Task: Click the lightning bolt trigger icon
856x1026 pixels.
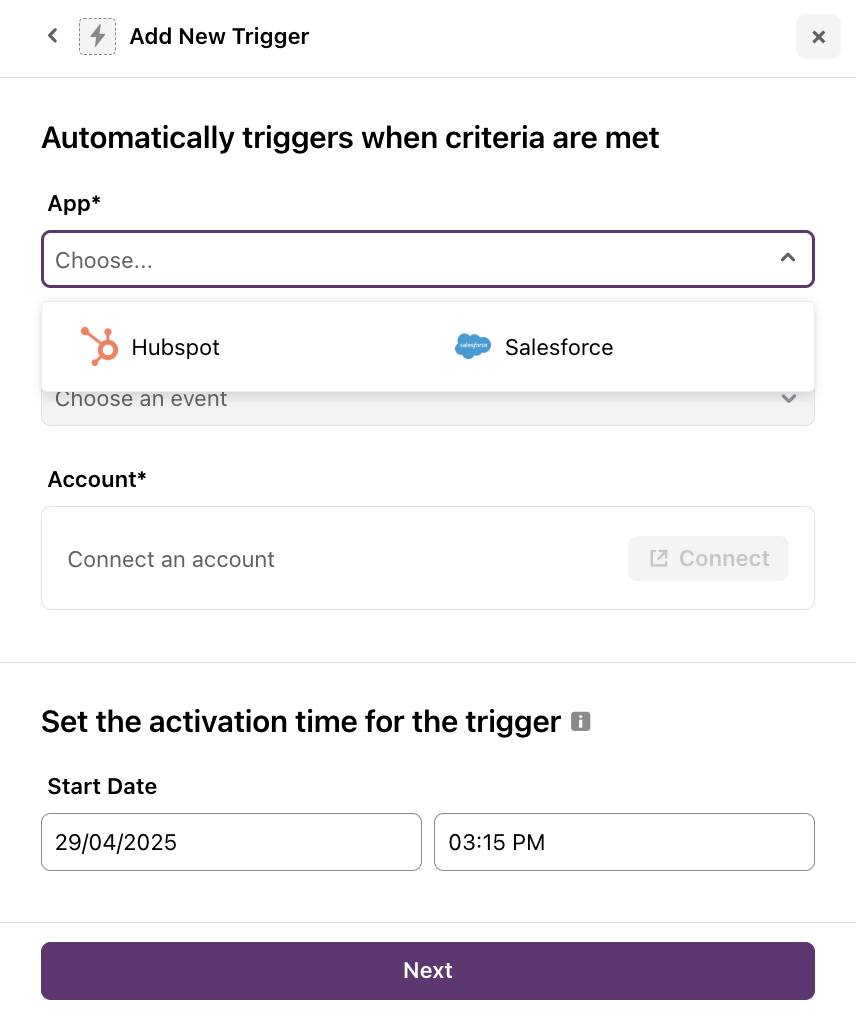Action: 98,37
